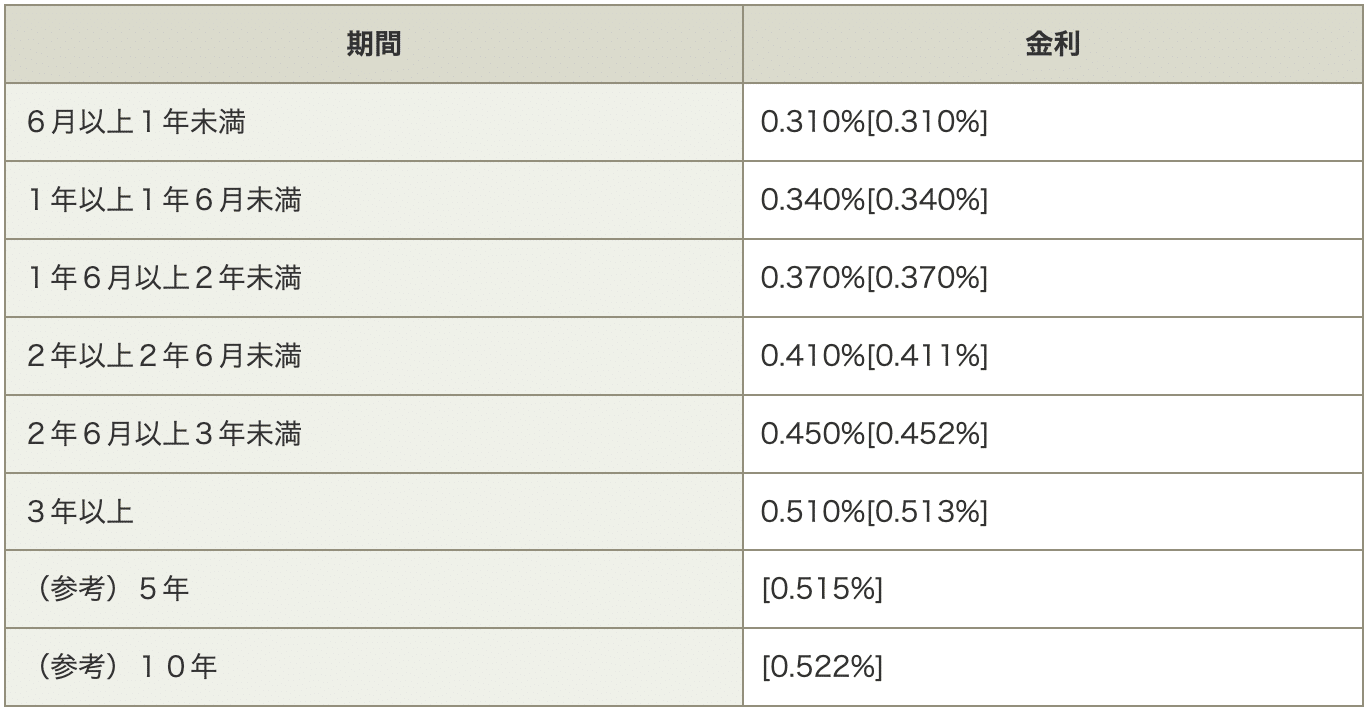Select the 1年以上1年6月未満 period cell
The height and width of the screenshot is (712, 1368).
[x=165, y=200]
